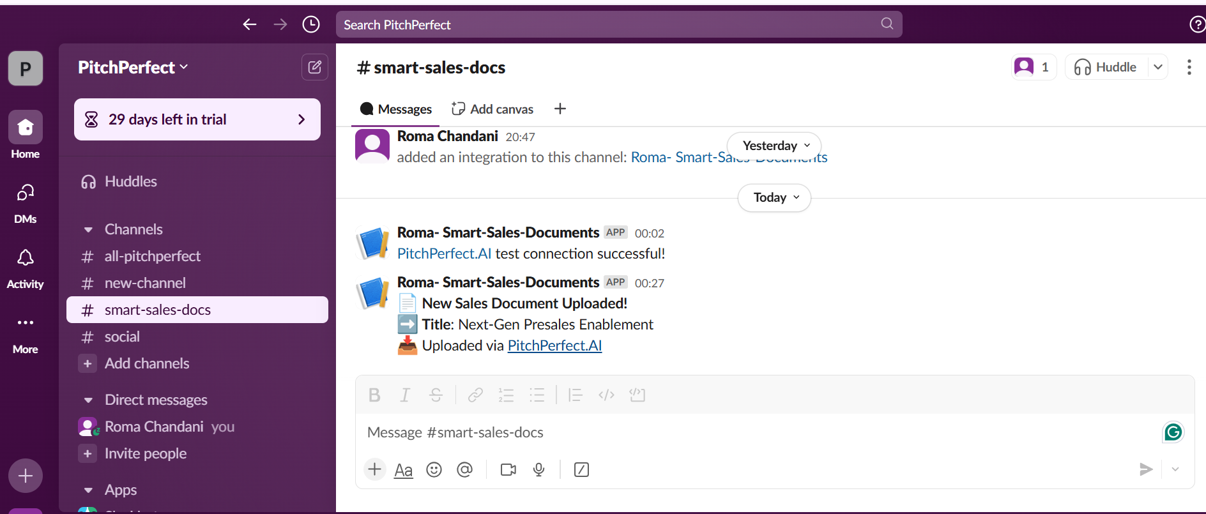Apply bold formatting in composer

pos(374,395)
